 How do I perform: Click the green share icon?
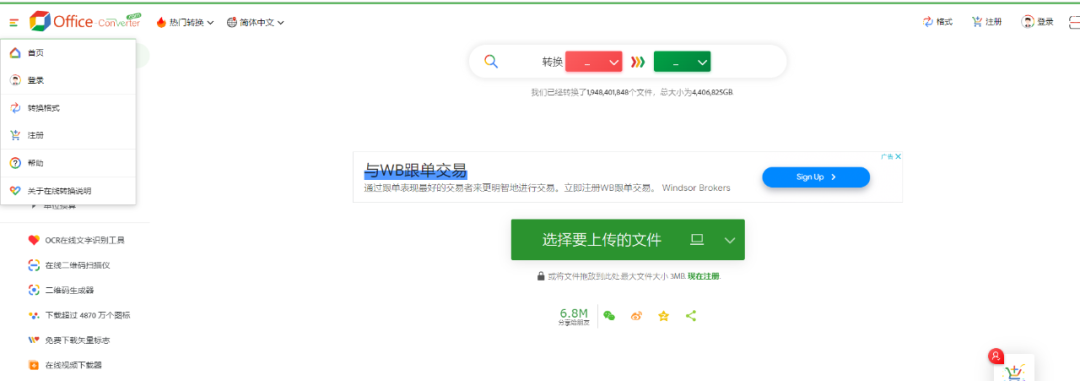[x=691, y=316]
